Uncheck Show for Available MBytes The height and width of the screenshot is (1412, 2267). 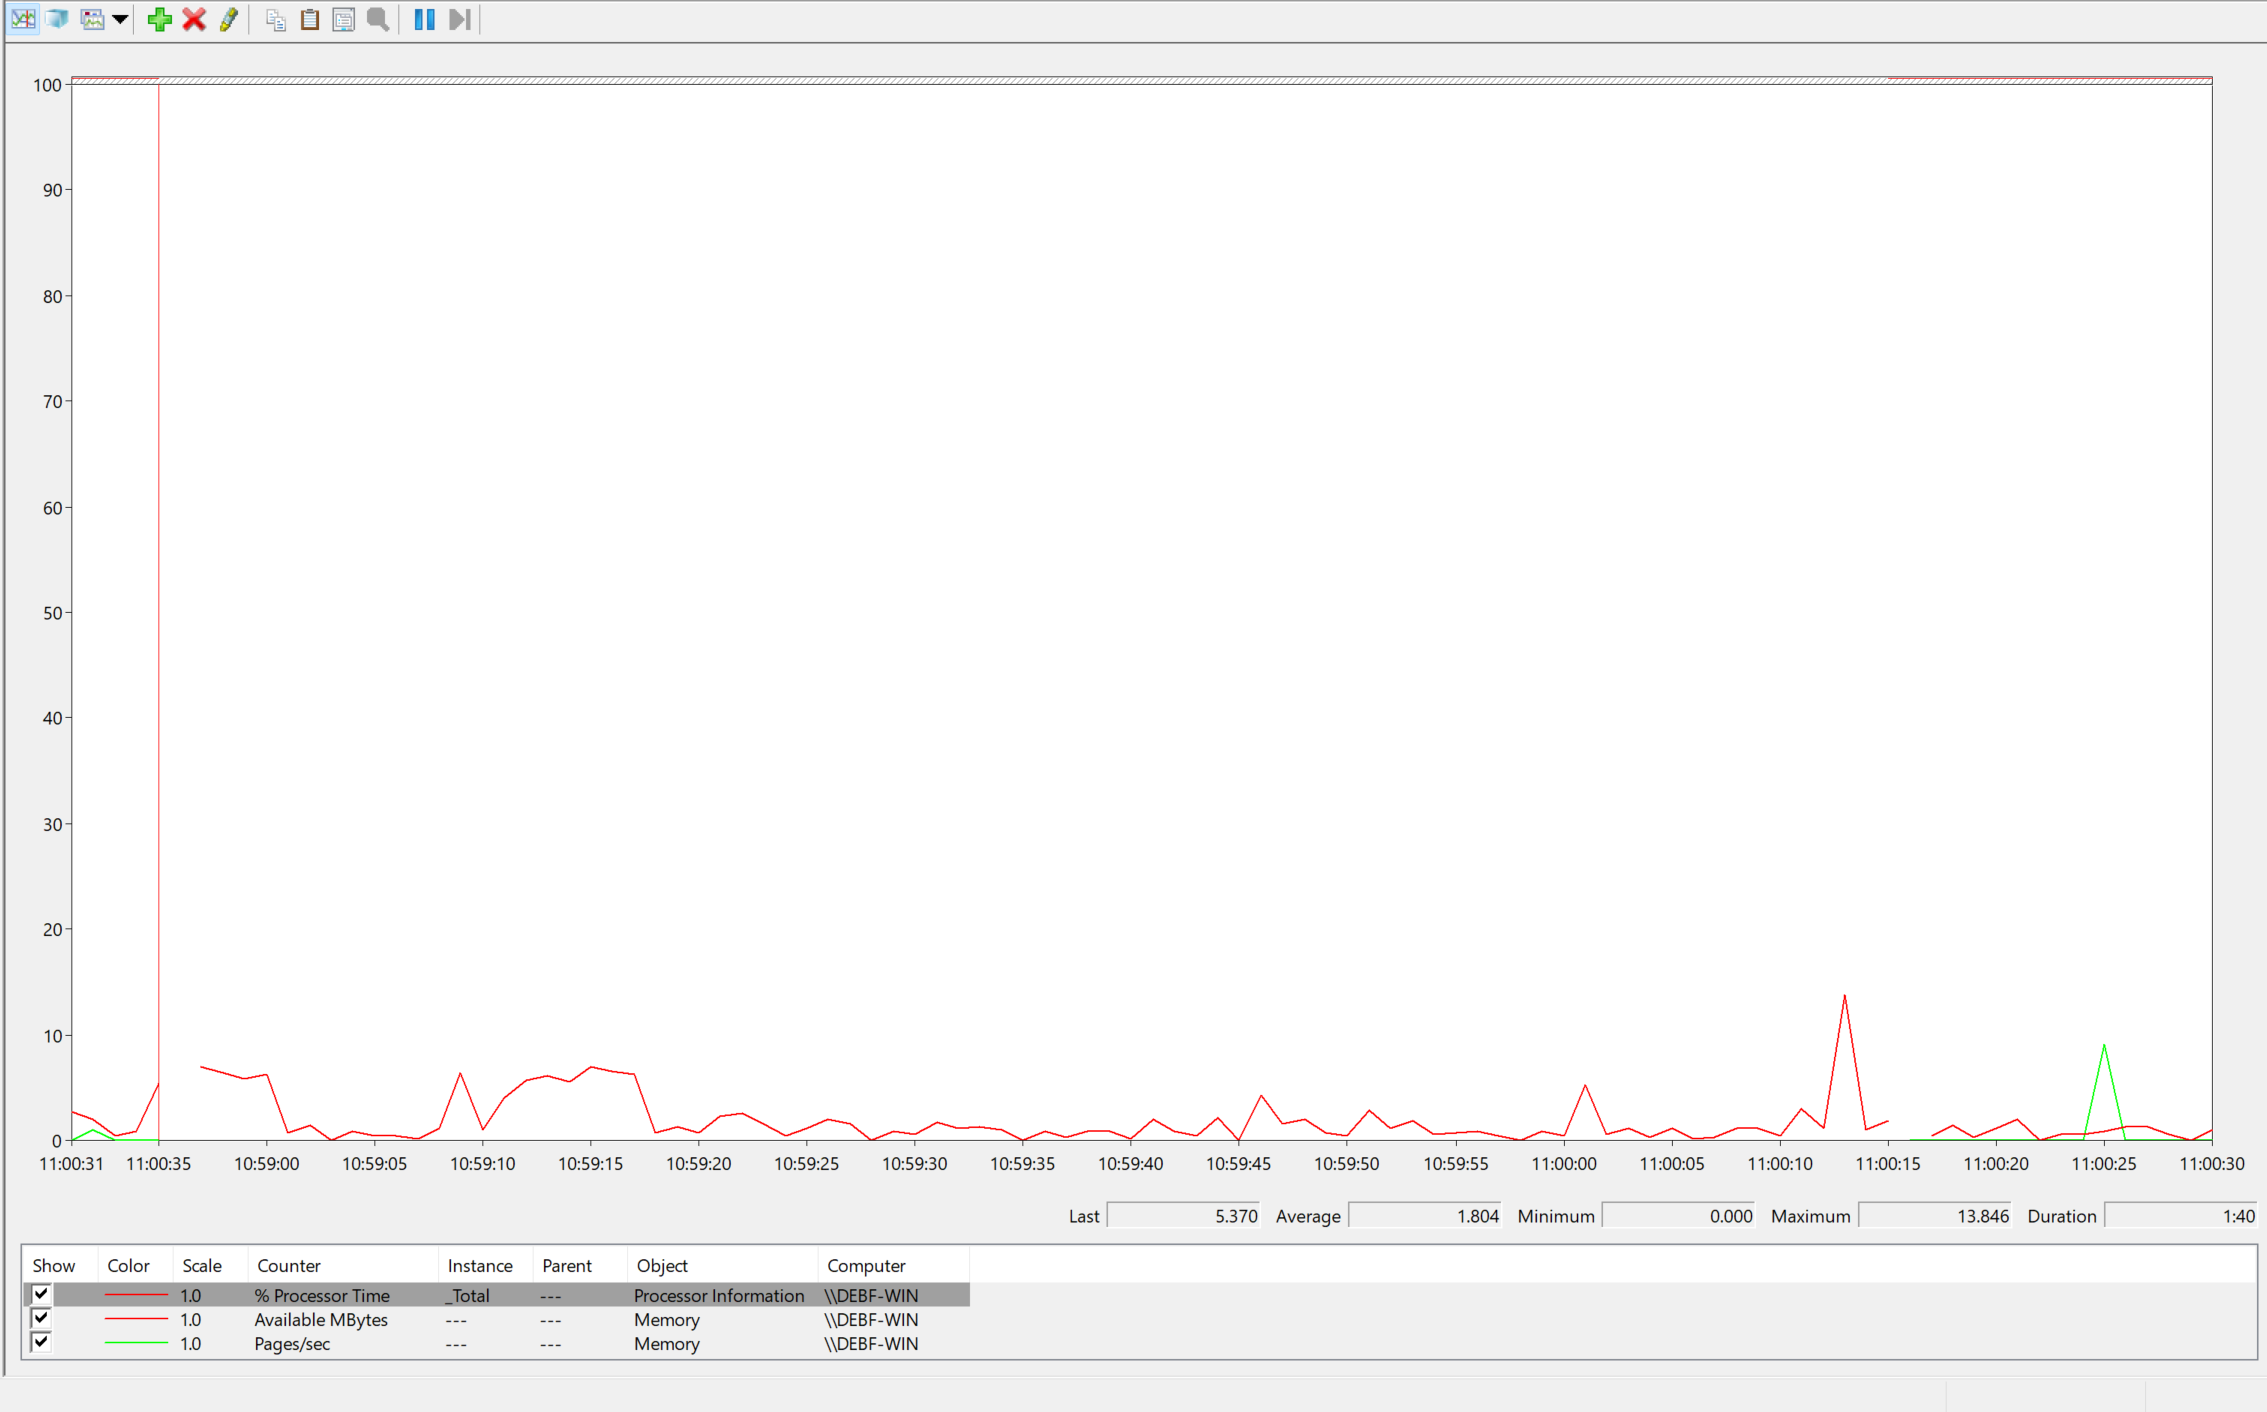[x=41, y=1318]
